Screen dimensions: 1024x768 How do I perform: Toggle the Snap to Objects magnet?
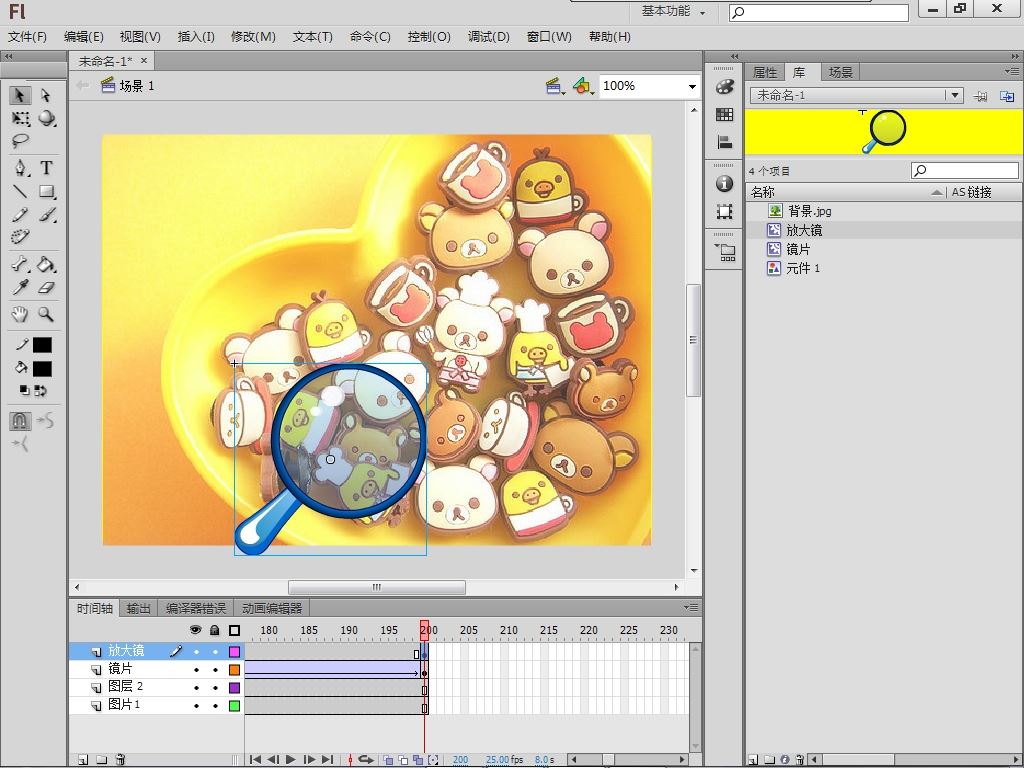[x=20, y=421]
